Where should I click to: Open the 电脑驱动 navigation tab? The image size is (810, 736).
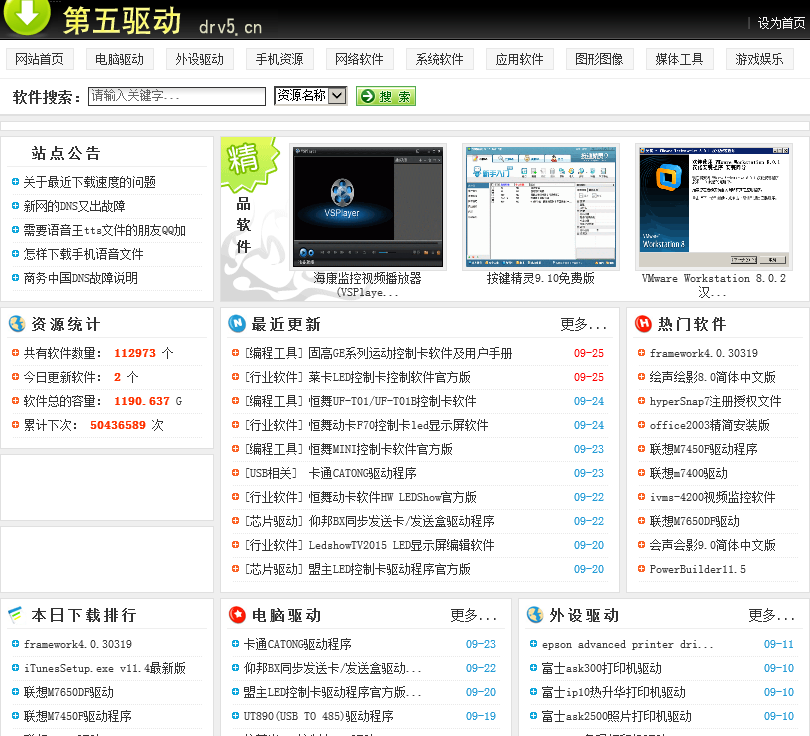pyautogui.click(x=120, y=59)
